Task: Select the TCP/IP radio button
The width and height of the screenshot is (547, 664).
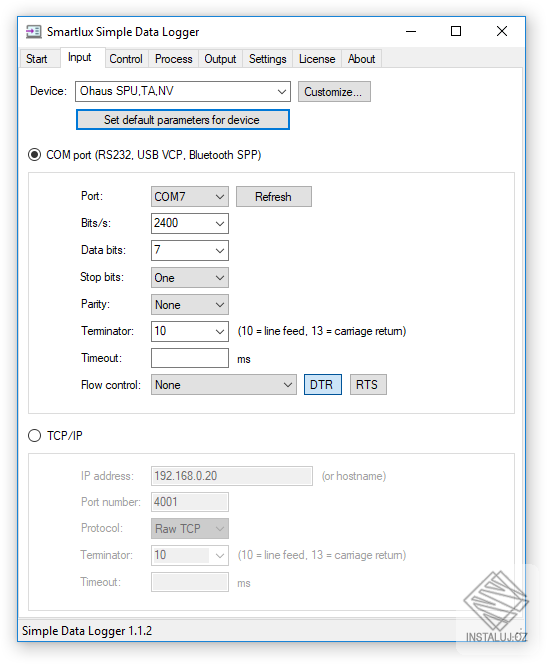Action: [35, 436]
